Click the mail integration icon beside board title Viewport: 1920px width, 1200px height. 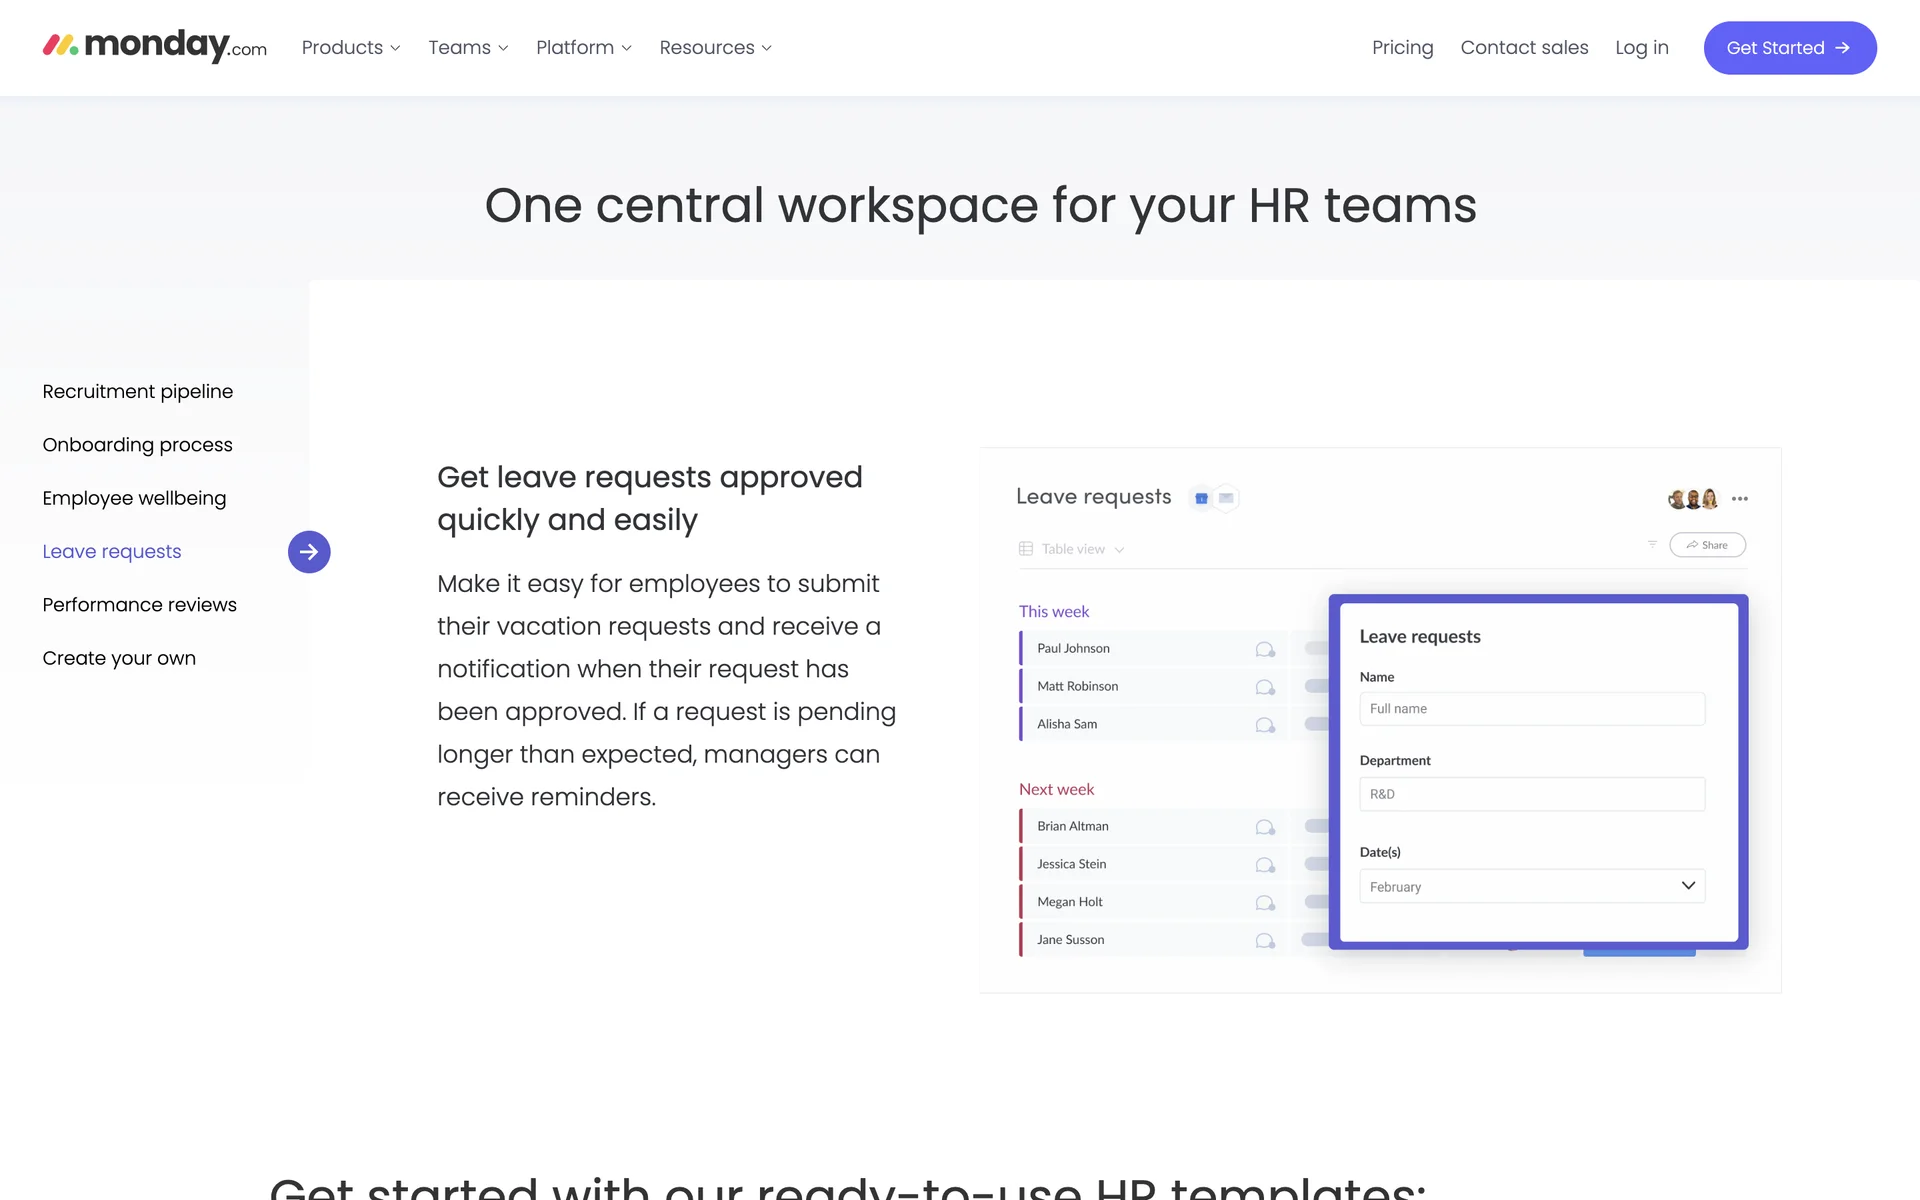(x=1226, y=498)
